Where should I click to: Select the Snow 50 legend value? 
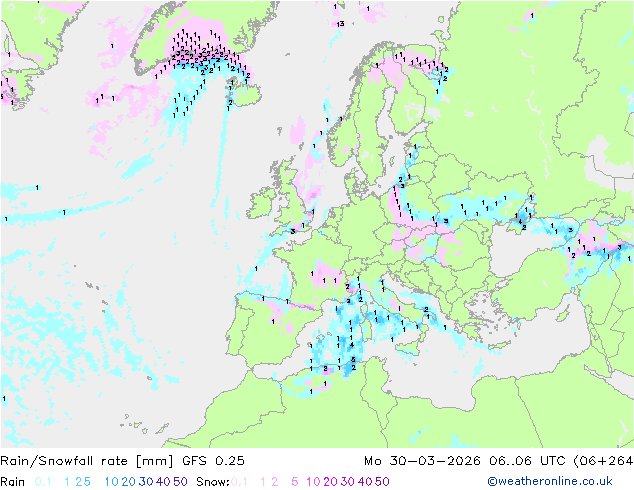382,482
